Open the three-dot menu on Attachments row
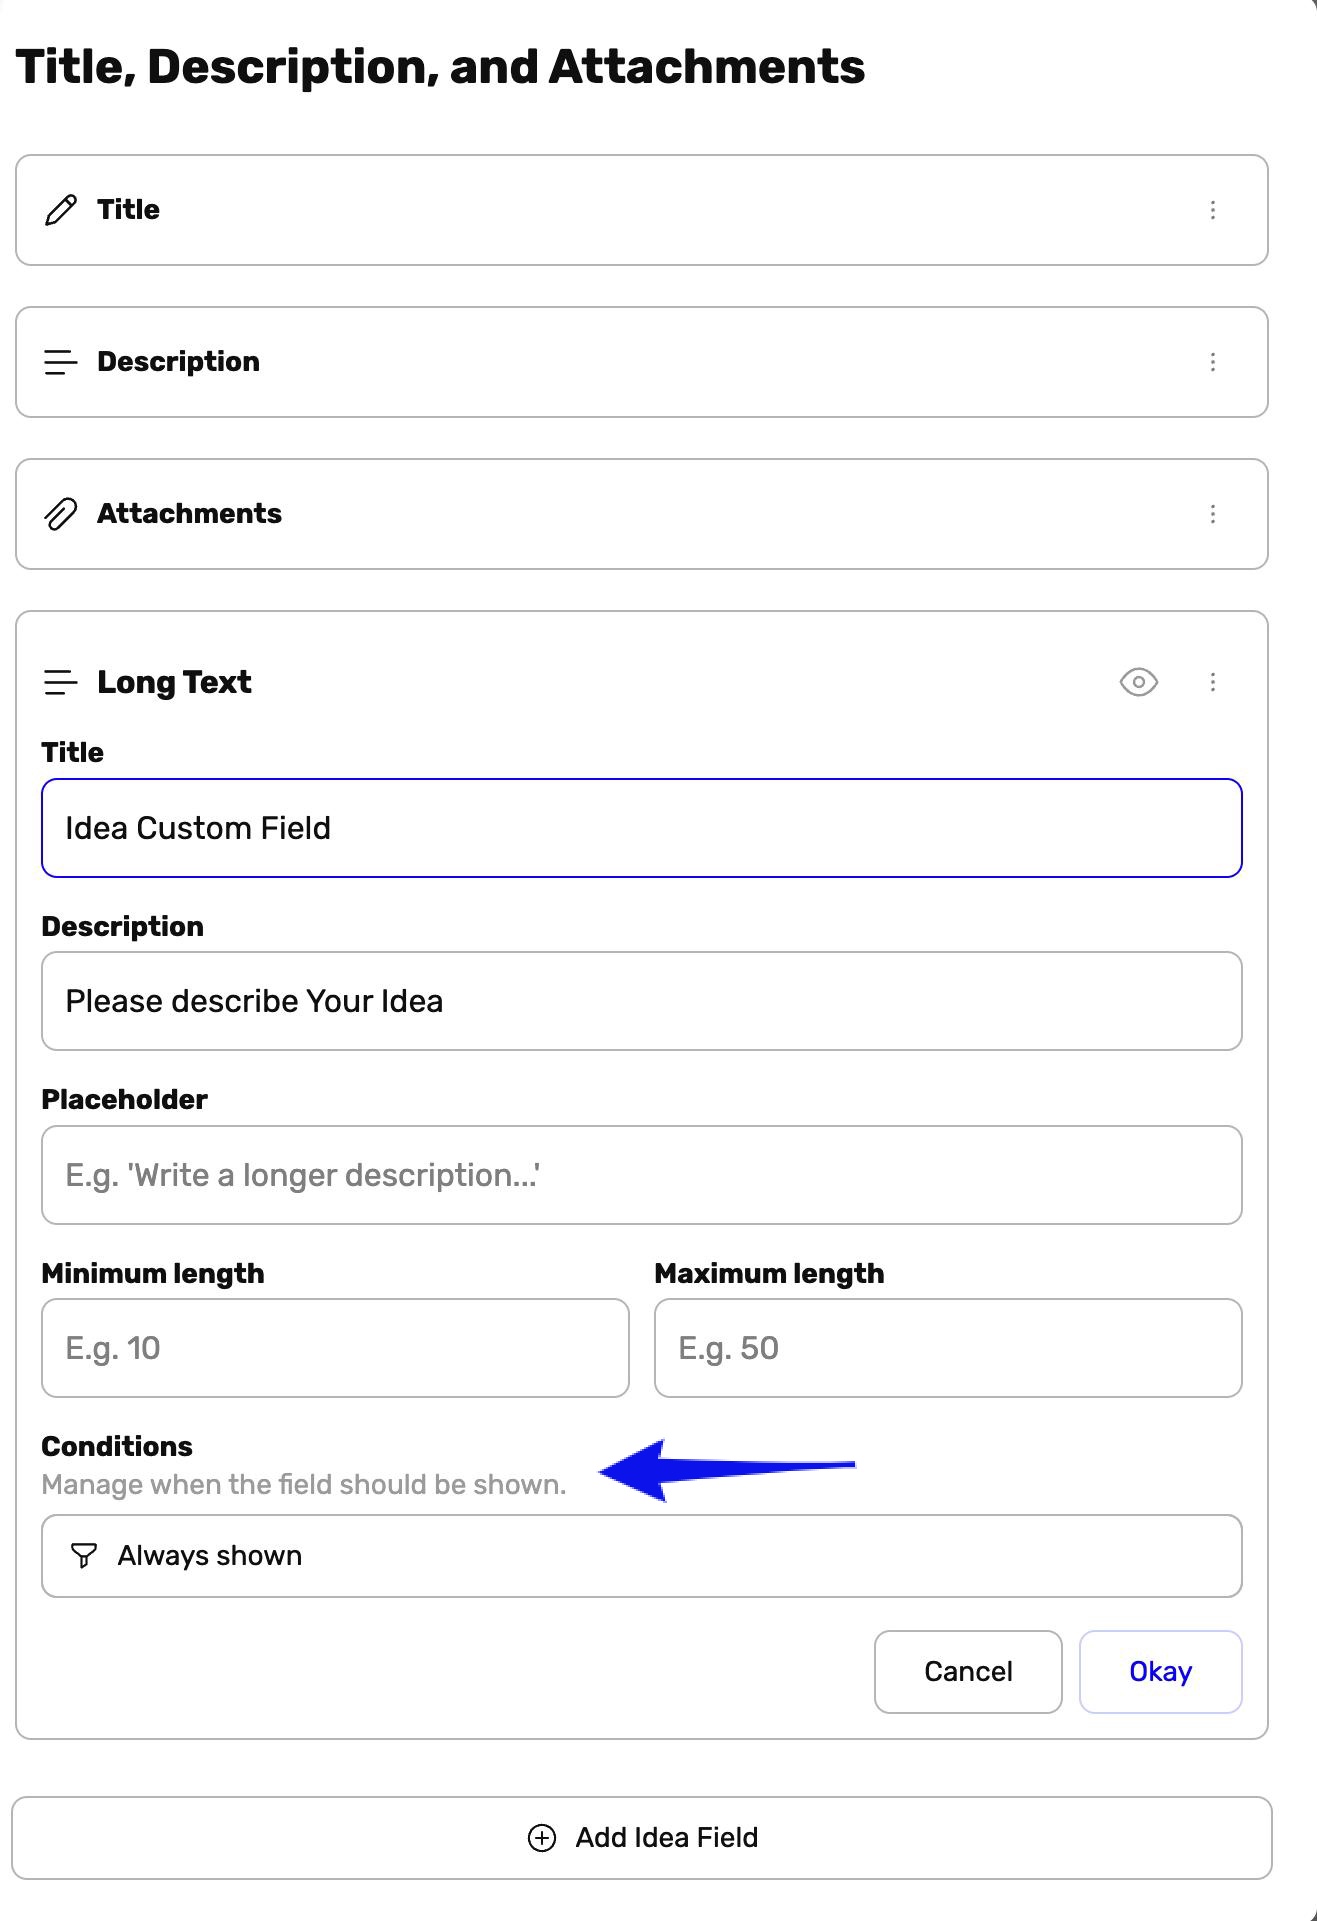 (x=1213, y=514)
